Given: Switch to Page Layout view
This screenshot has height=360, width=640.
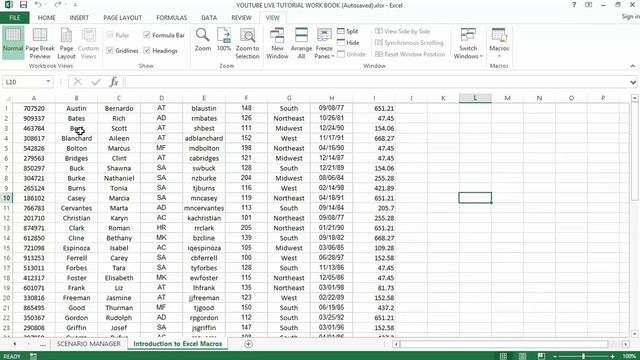Looking at the screenshot, I should coord(66,43).
